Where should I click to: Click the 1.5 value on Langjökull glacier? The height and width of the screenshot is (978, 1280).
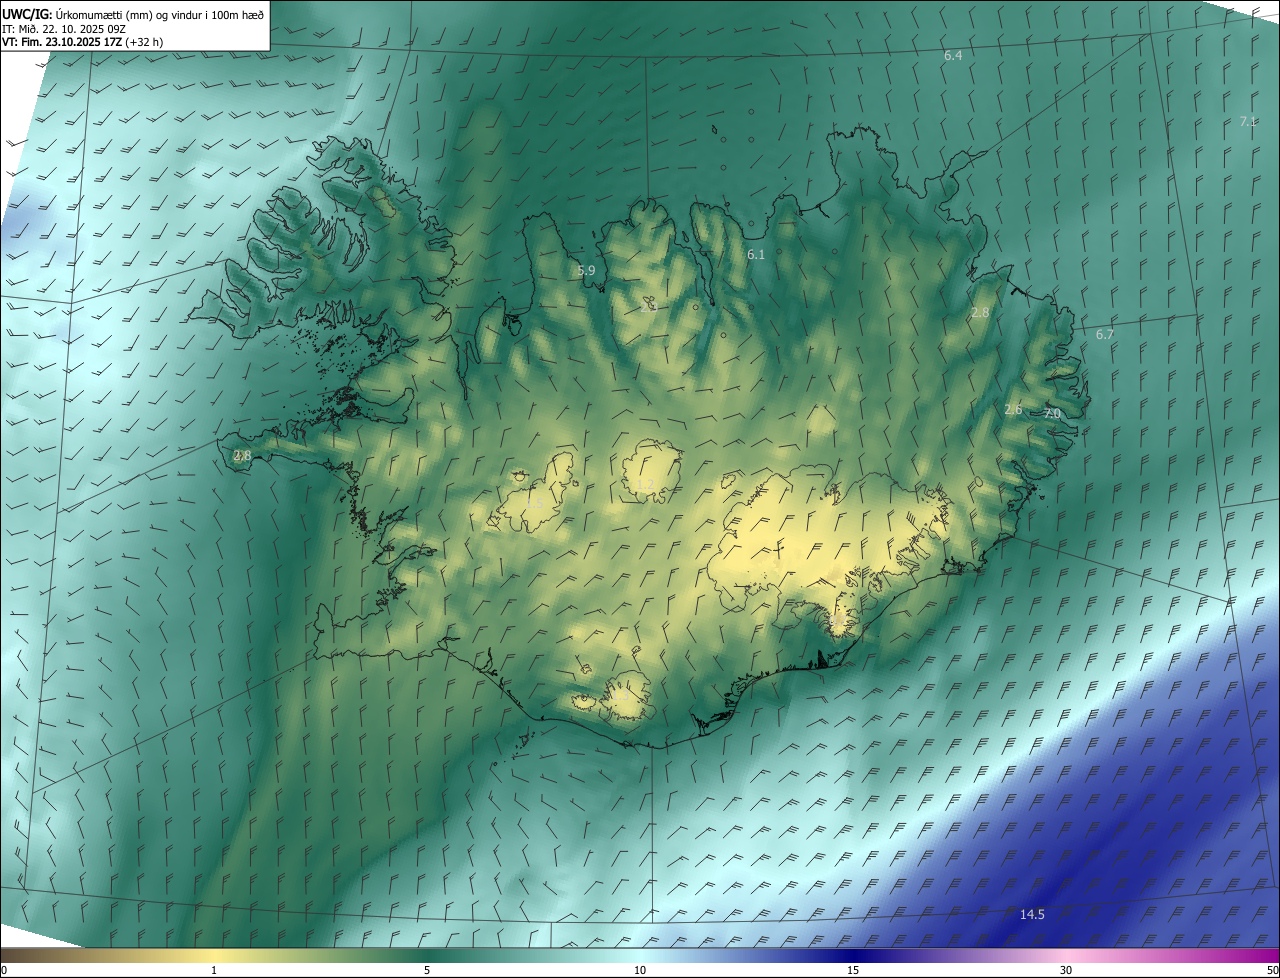(x=535, y=502)
